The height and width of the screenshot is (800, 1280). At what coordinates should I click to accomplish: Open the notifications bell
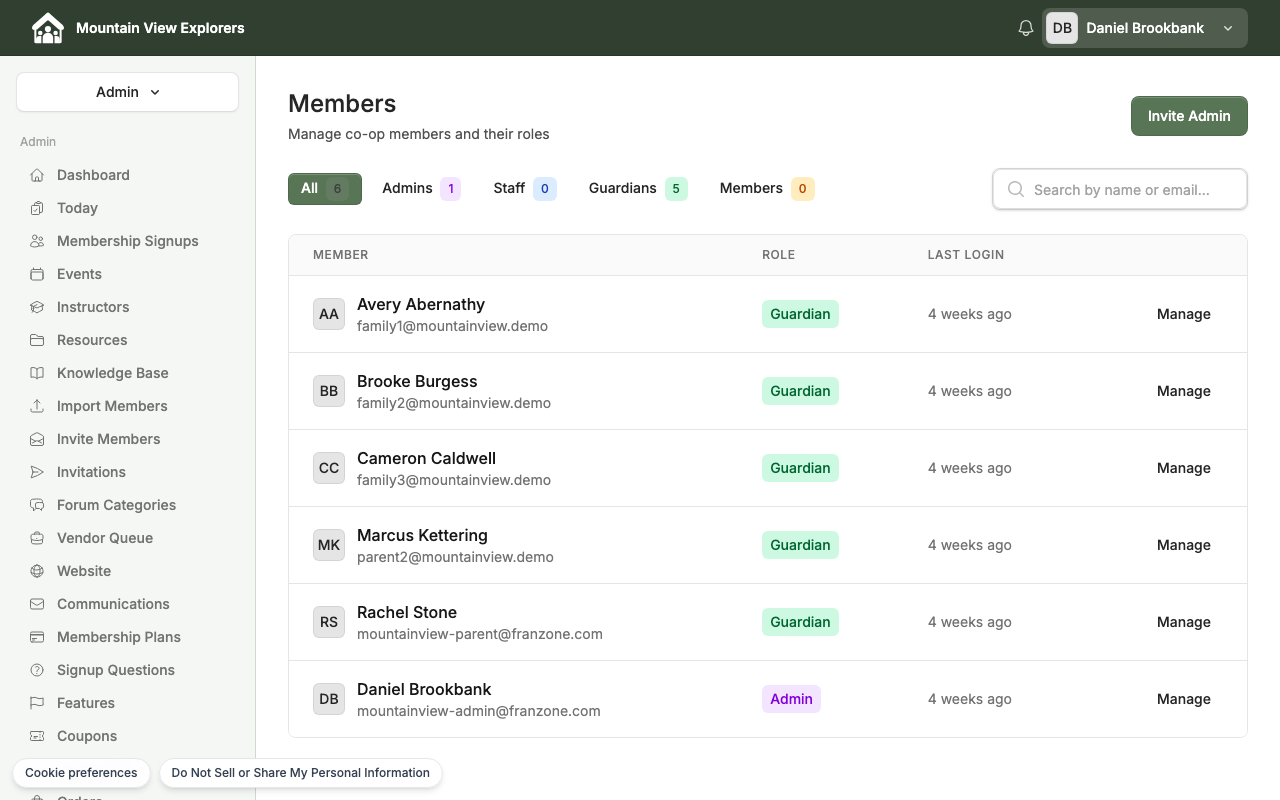click(x=1025, y=28)
